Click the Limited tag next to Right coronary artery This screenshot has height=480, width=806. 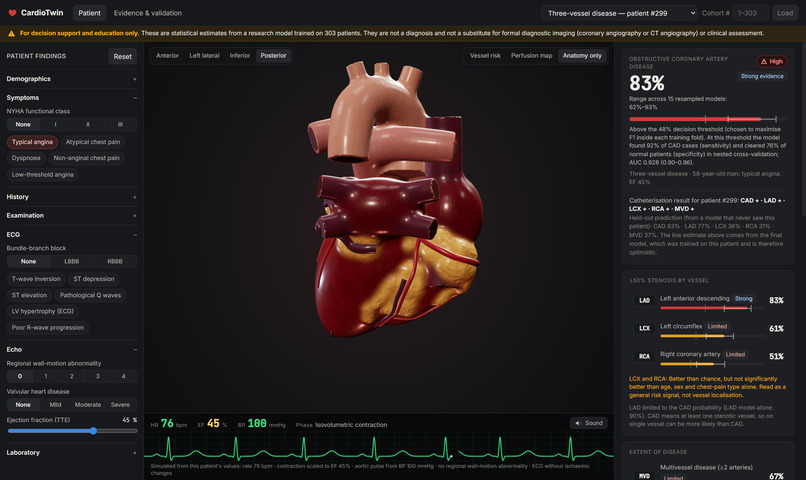click(735, 354)
